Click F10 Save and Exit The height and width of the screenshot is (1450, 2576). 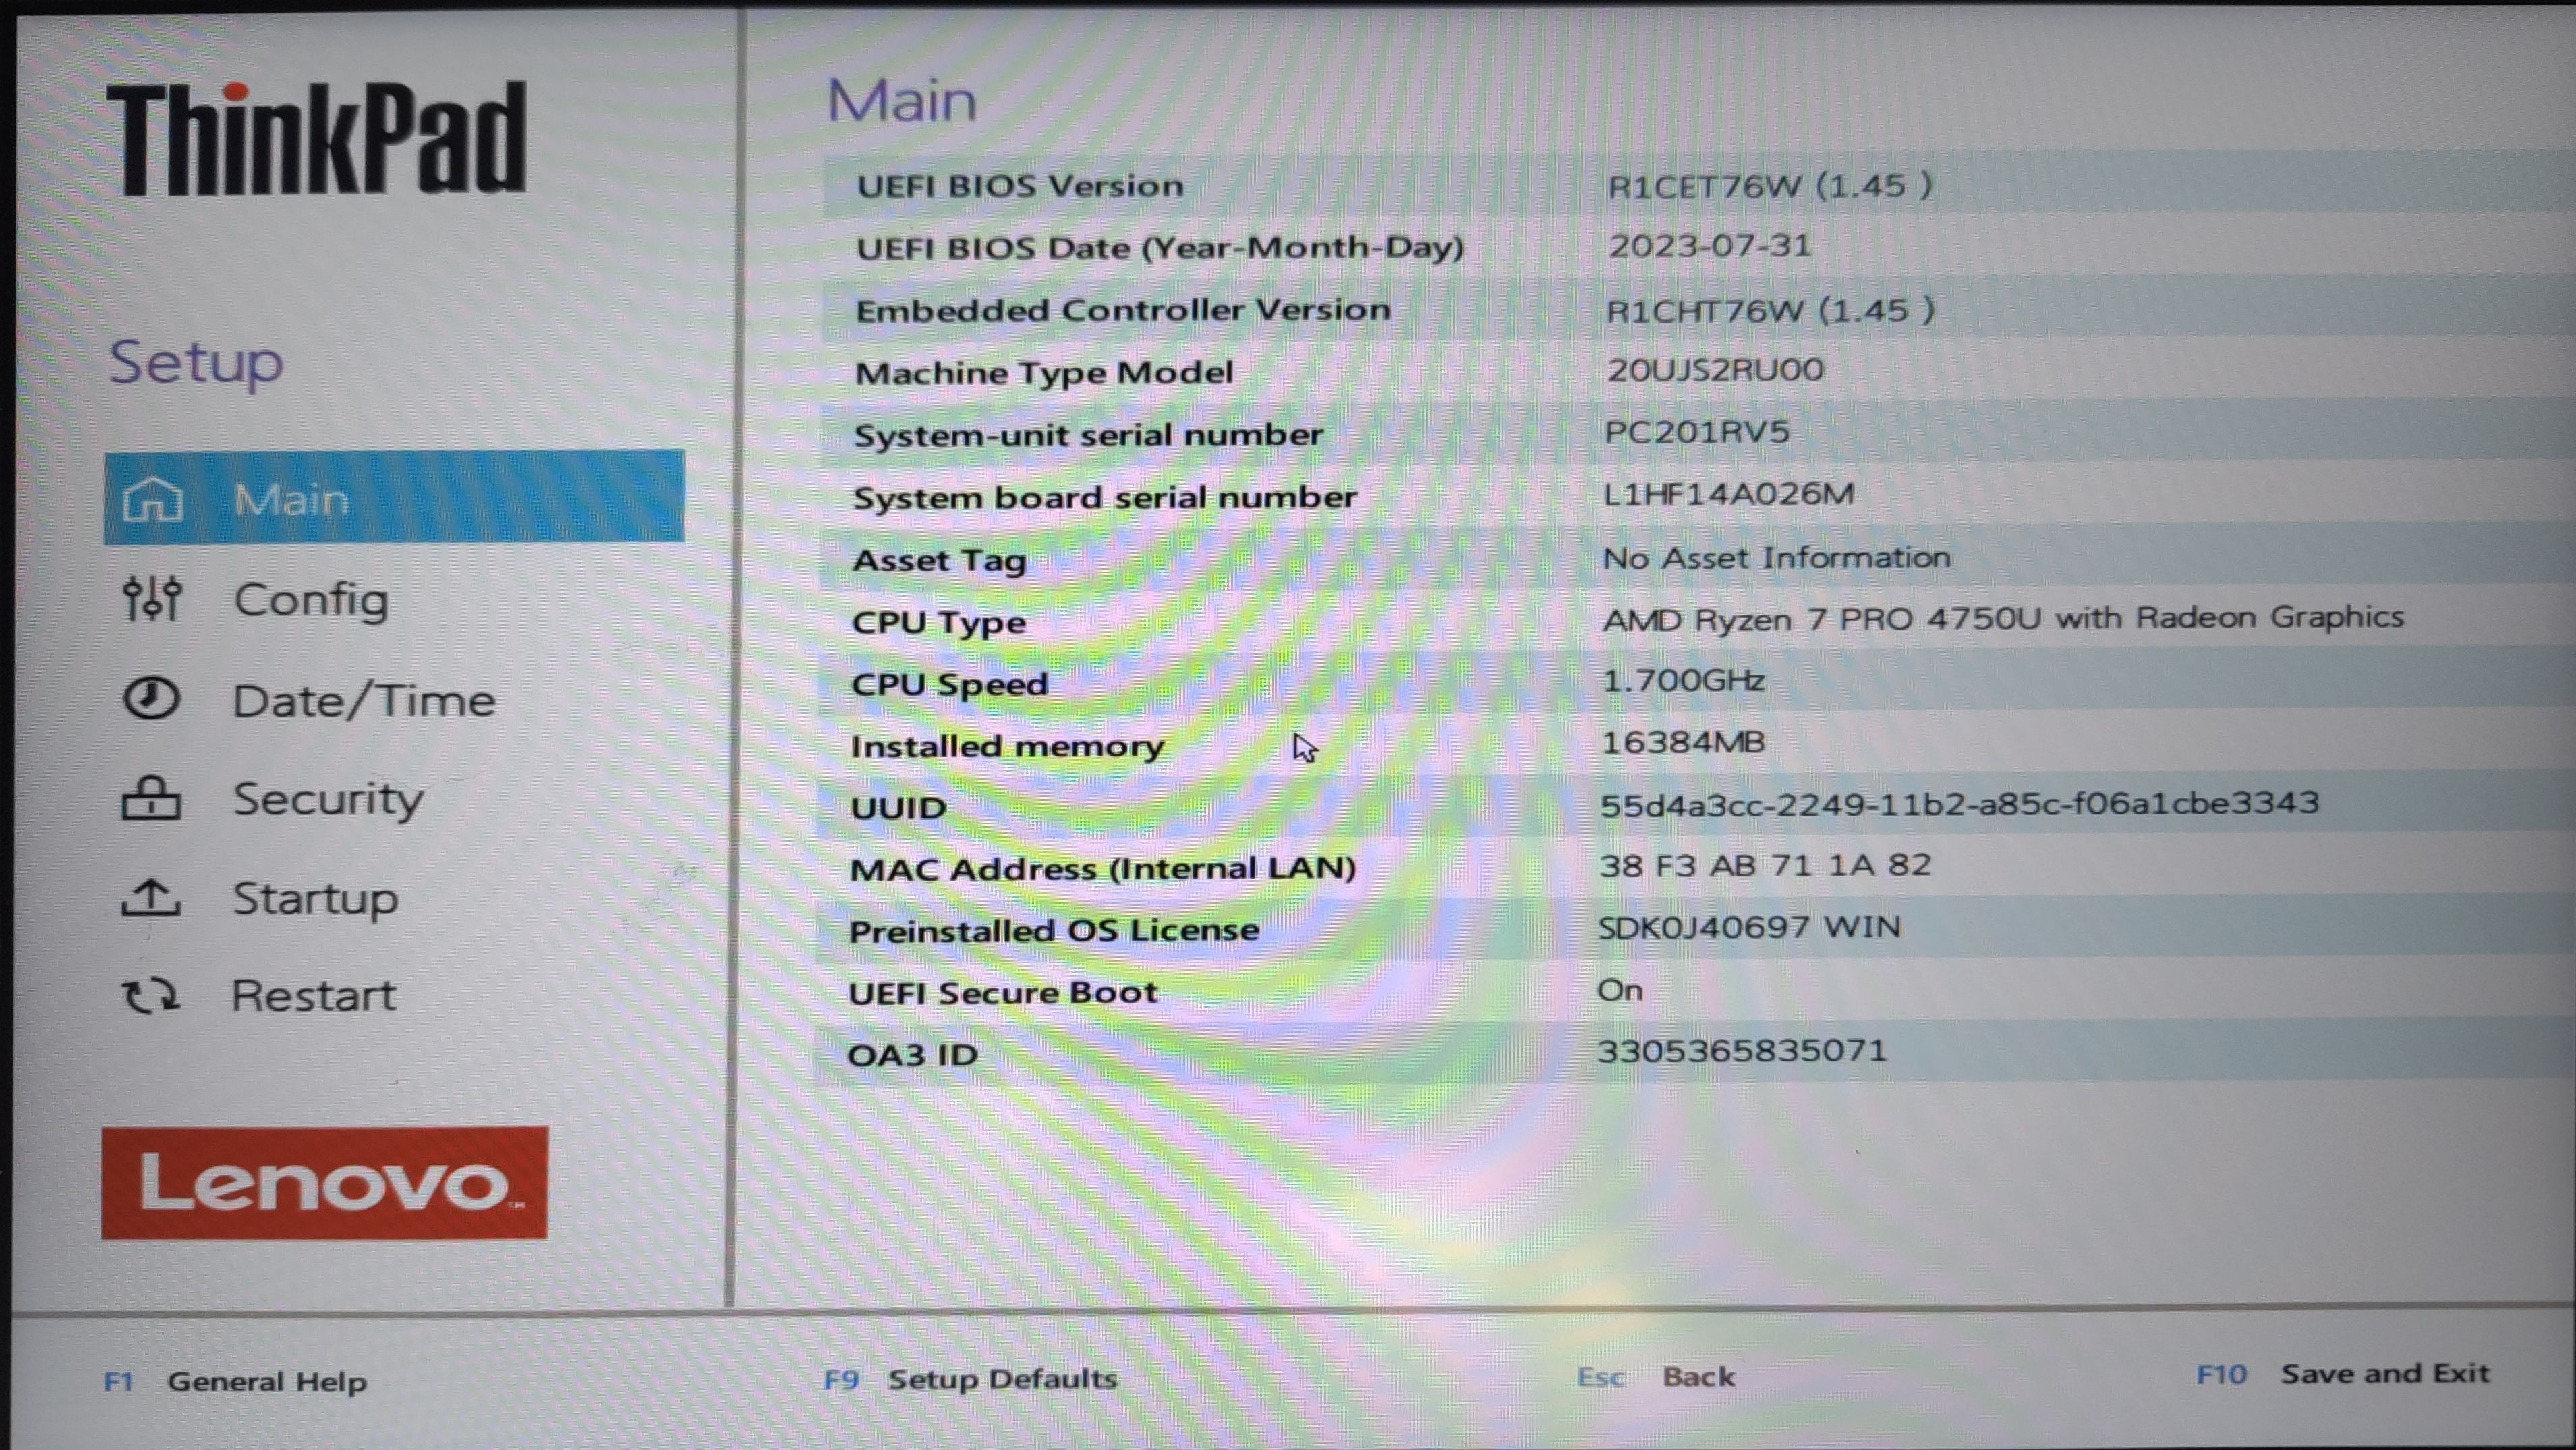(2343, 1374)
